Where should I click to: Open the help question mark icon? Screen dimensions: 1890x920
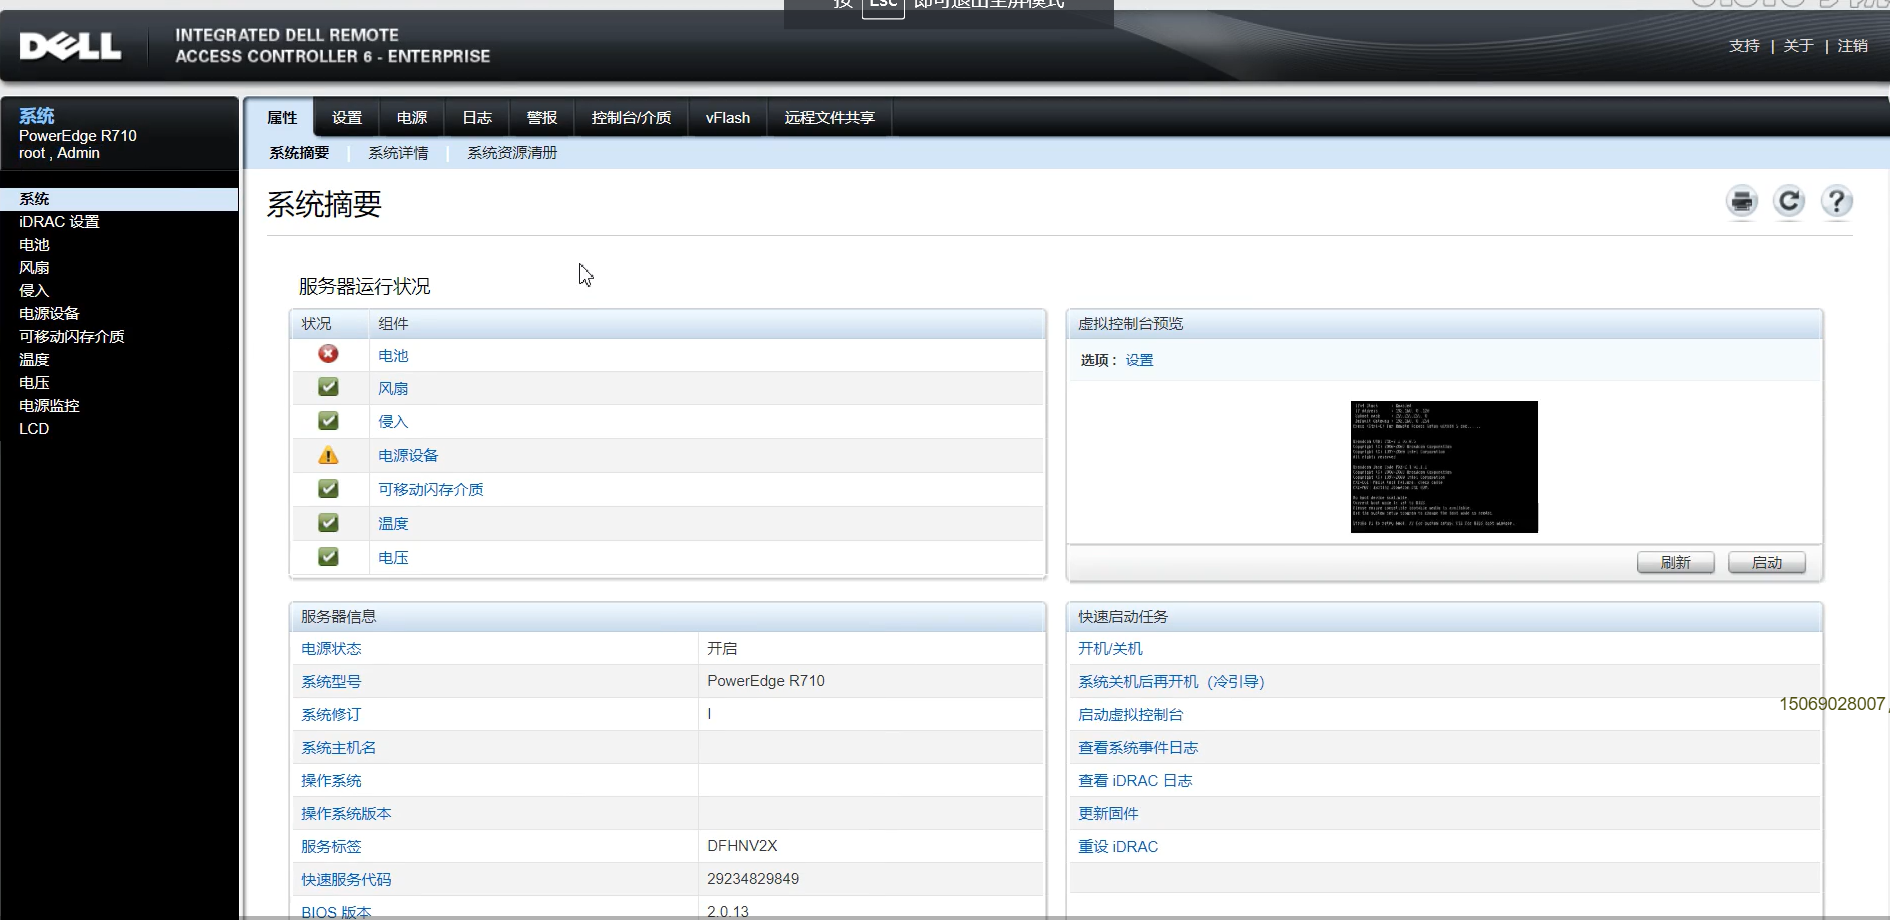tap(1836, 201)
